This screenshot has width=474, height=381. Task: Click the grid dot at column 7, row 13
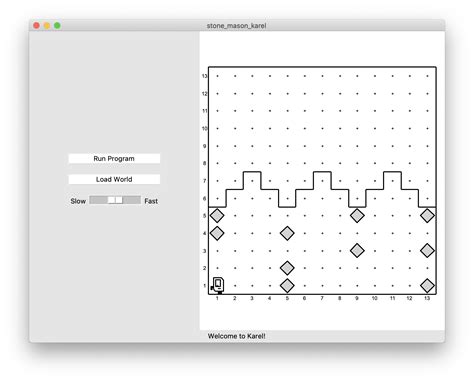click(x=322, y=76)
